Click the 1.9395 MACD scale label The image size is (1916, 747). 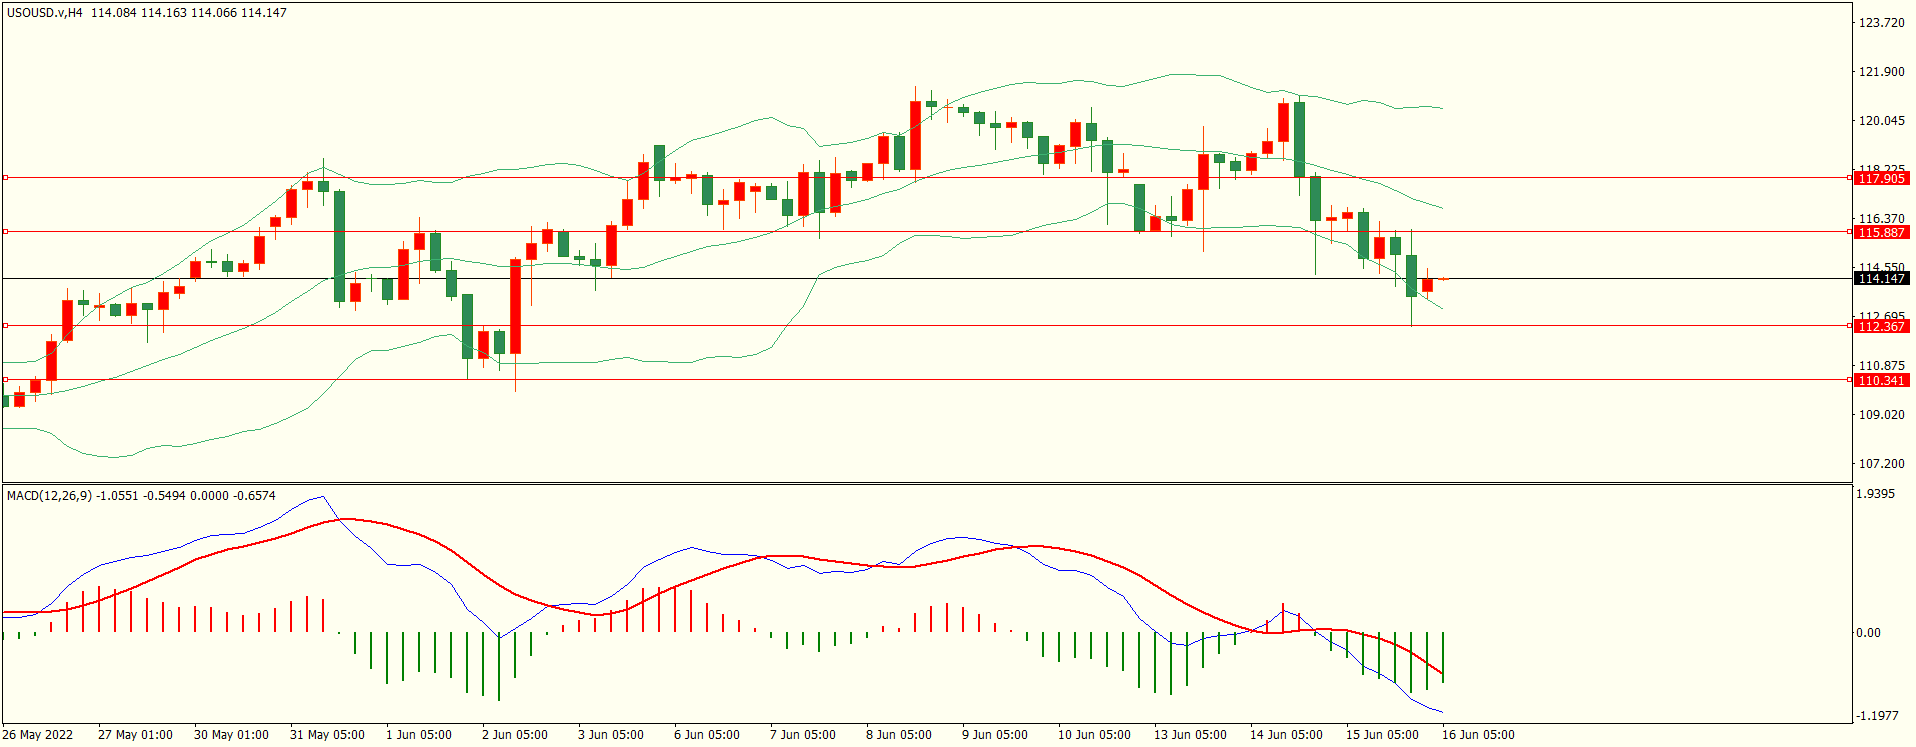tap(1875, 494)
